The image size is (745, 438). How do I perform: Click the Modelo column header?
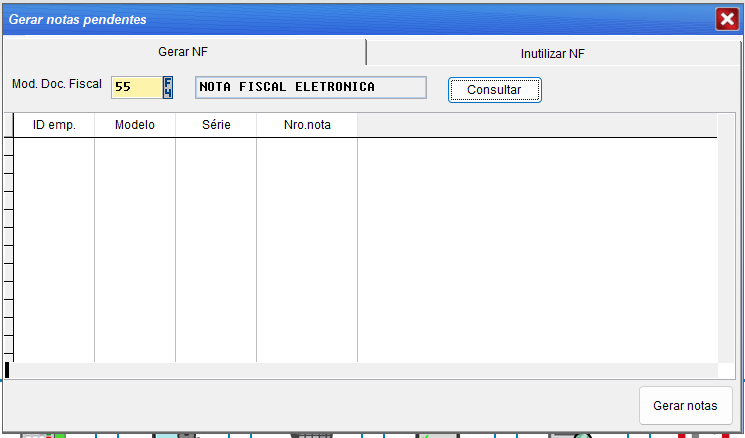(x=135, y=125)
